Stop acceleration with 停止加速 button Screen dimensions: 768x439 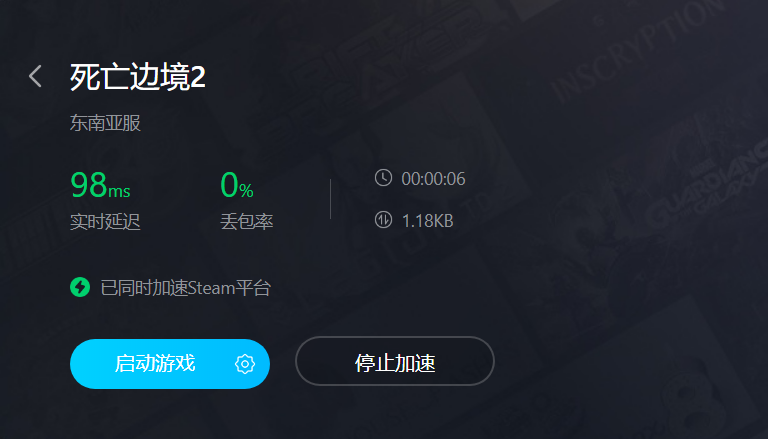pos(395,361)
